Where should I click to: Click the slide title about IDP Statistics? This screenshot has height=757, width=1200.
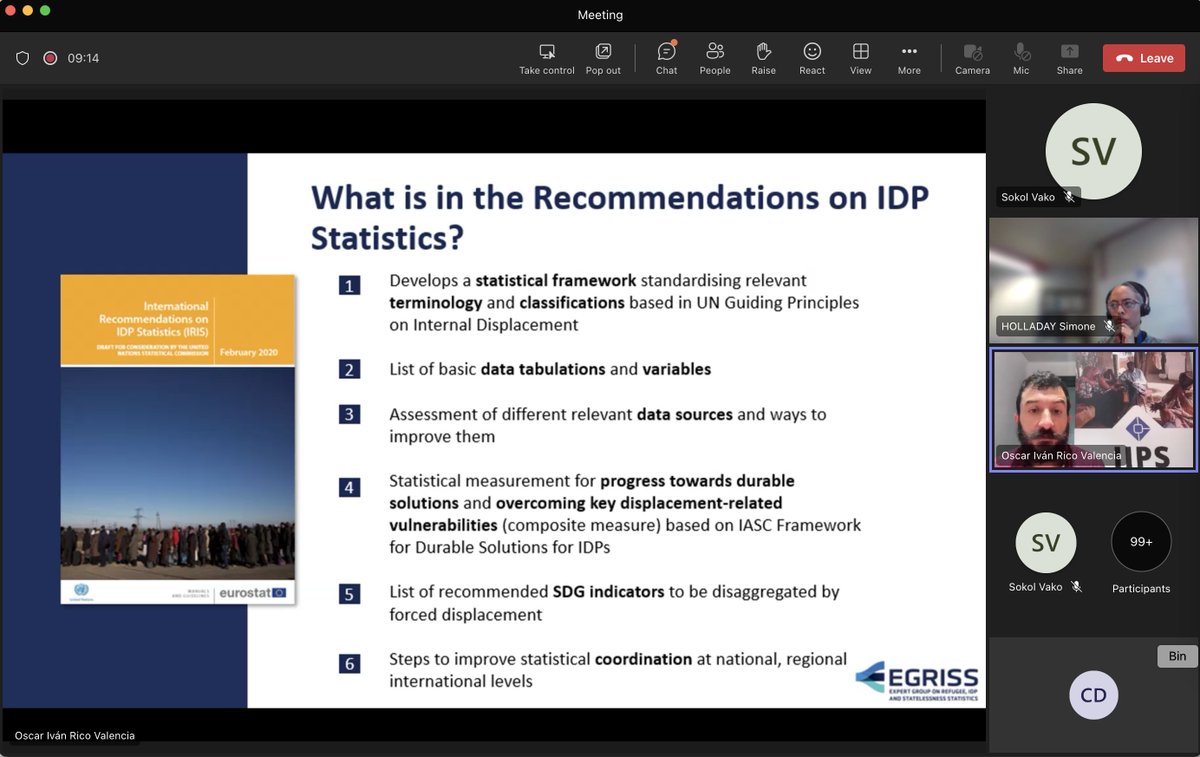click(620, 216)
